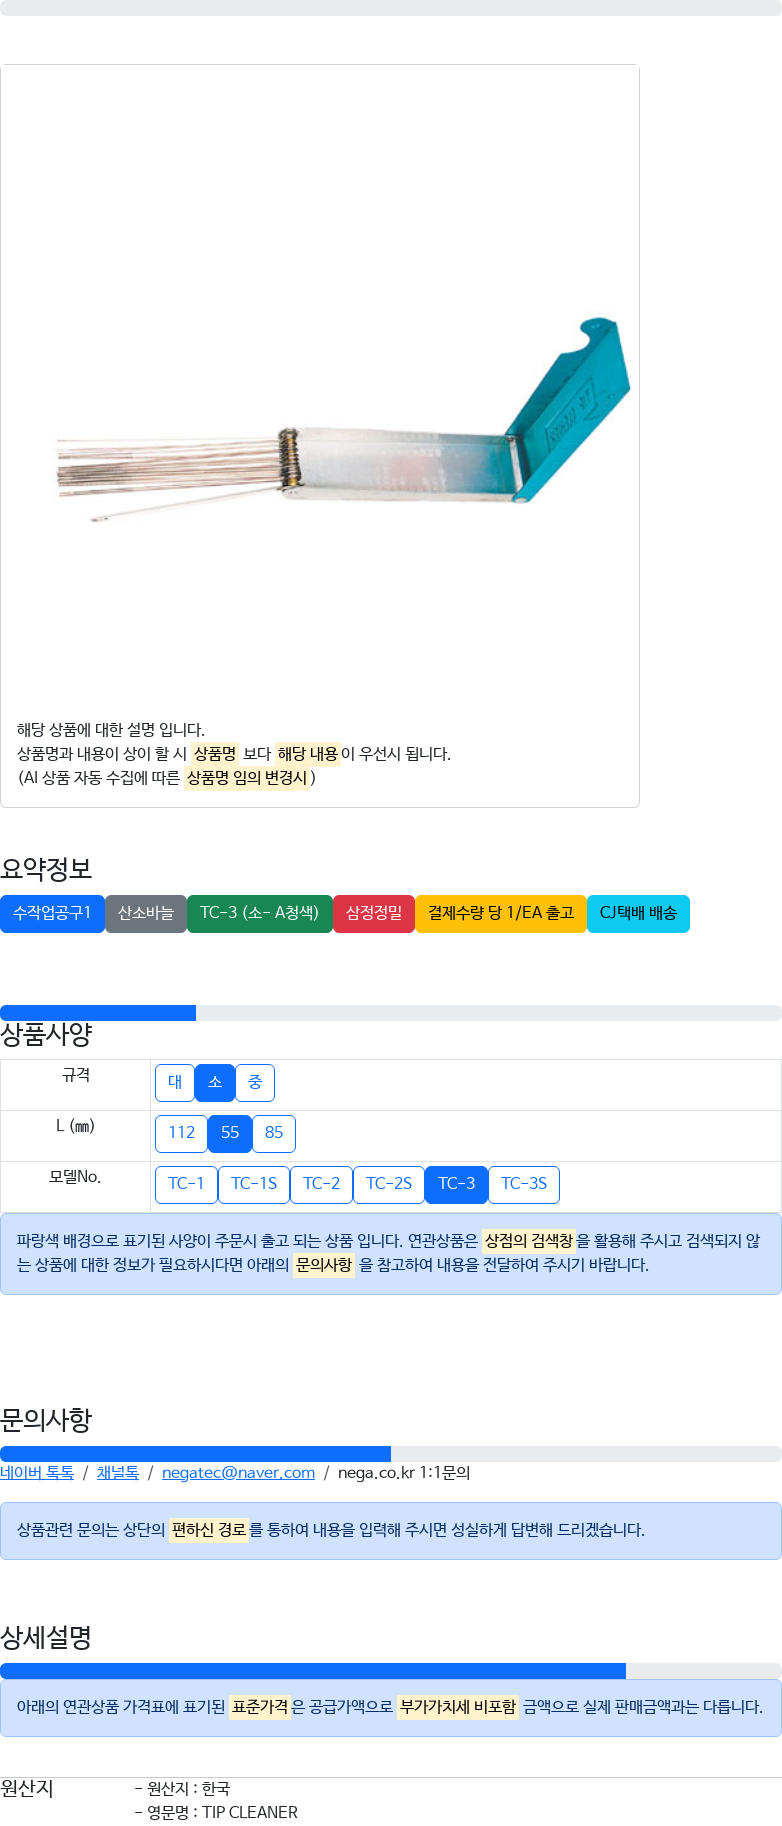
Task: Select length 55 mm
Action: [x=230, y=1133]
